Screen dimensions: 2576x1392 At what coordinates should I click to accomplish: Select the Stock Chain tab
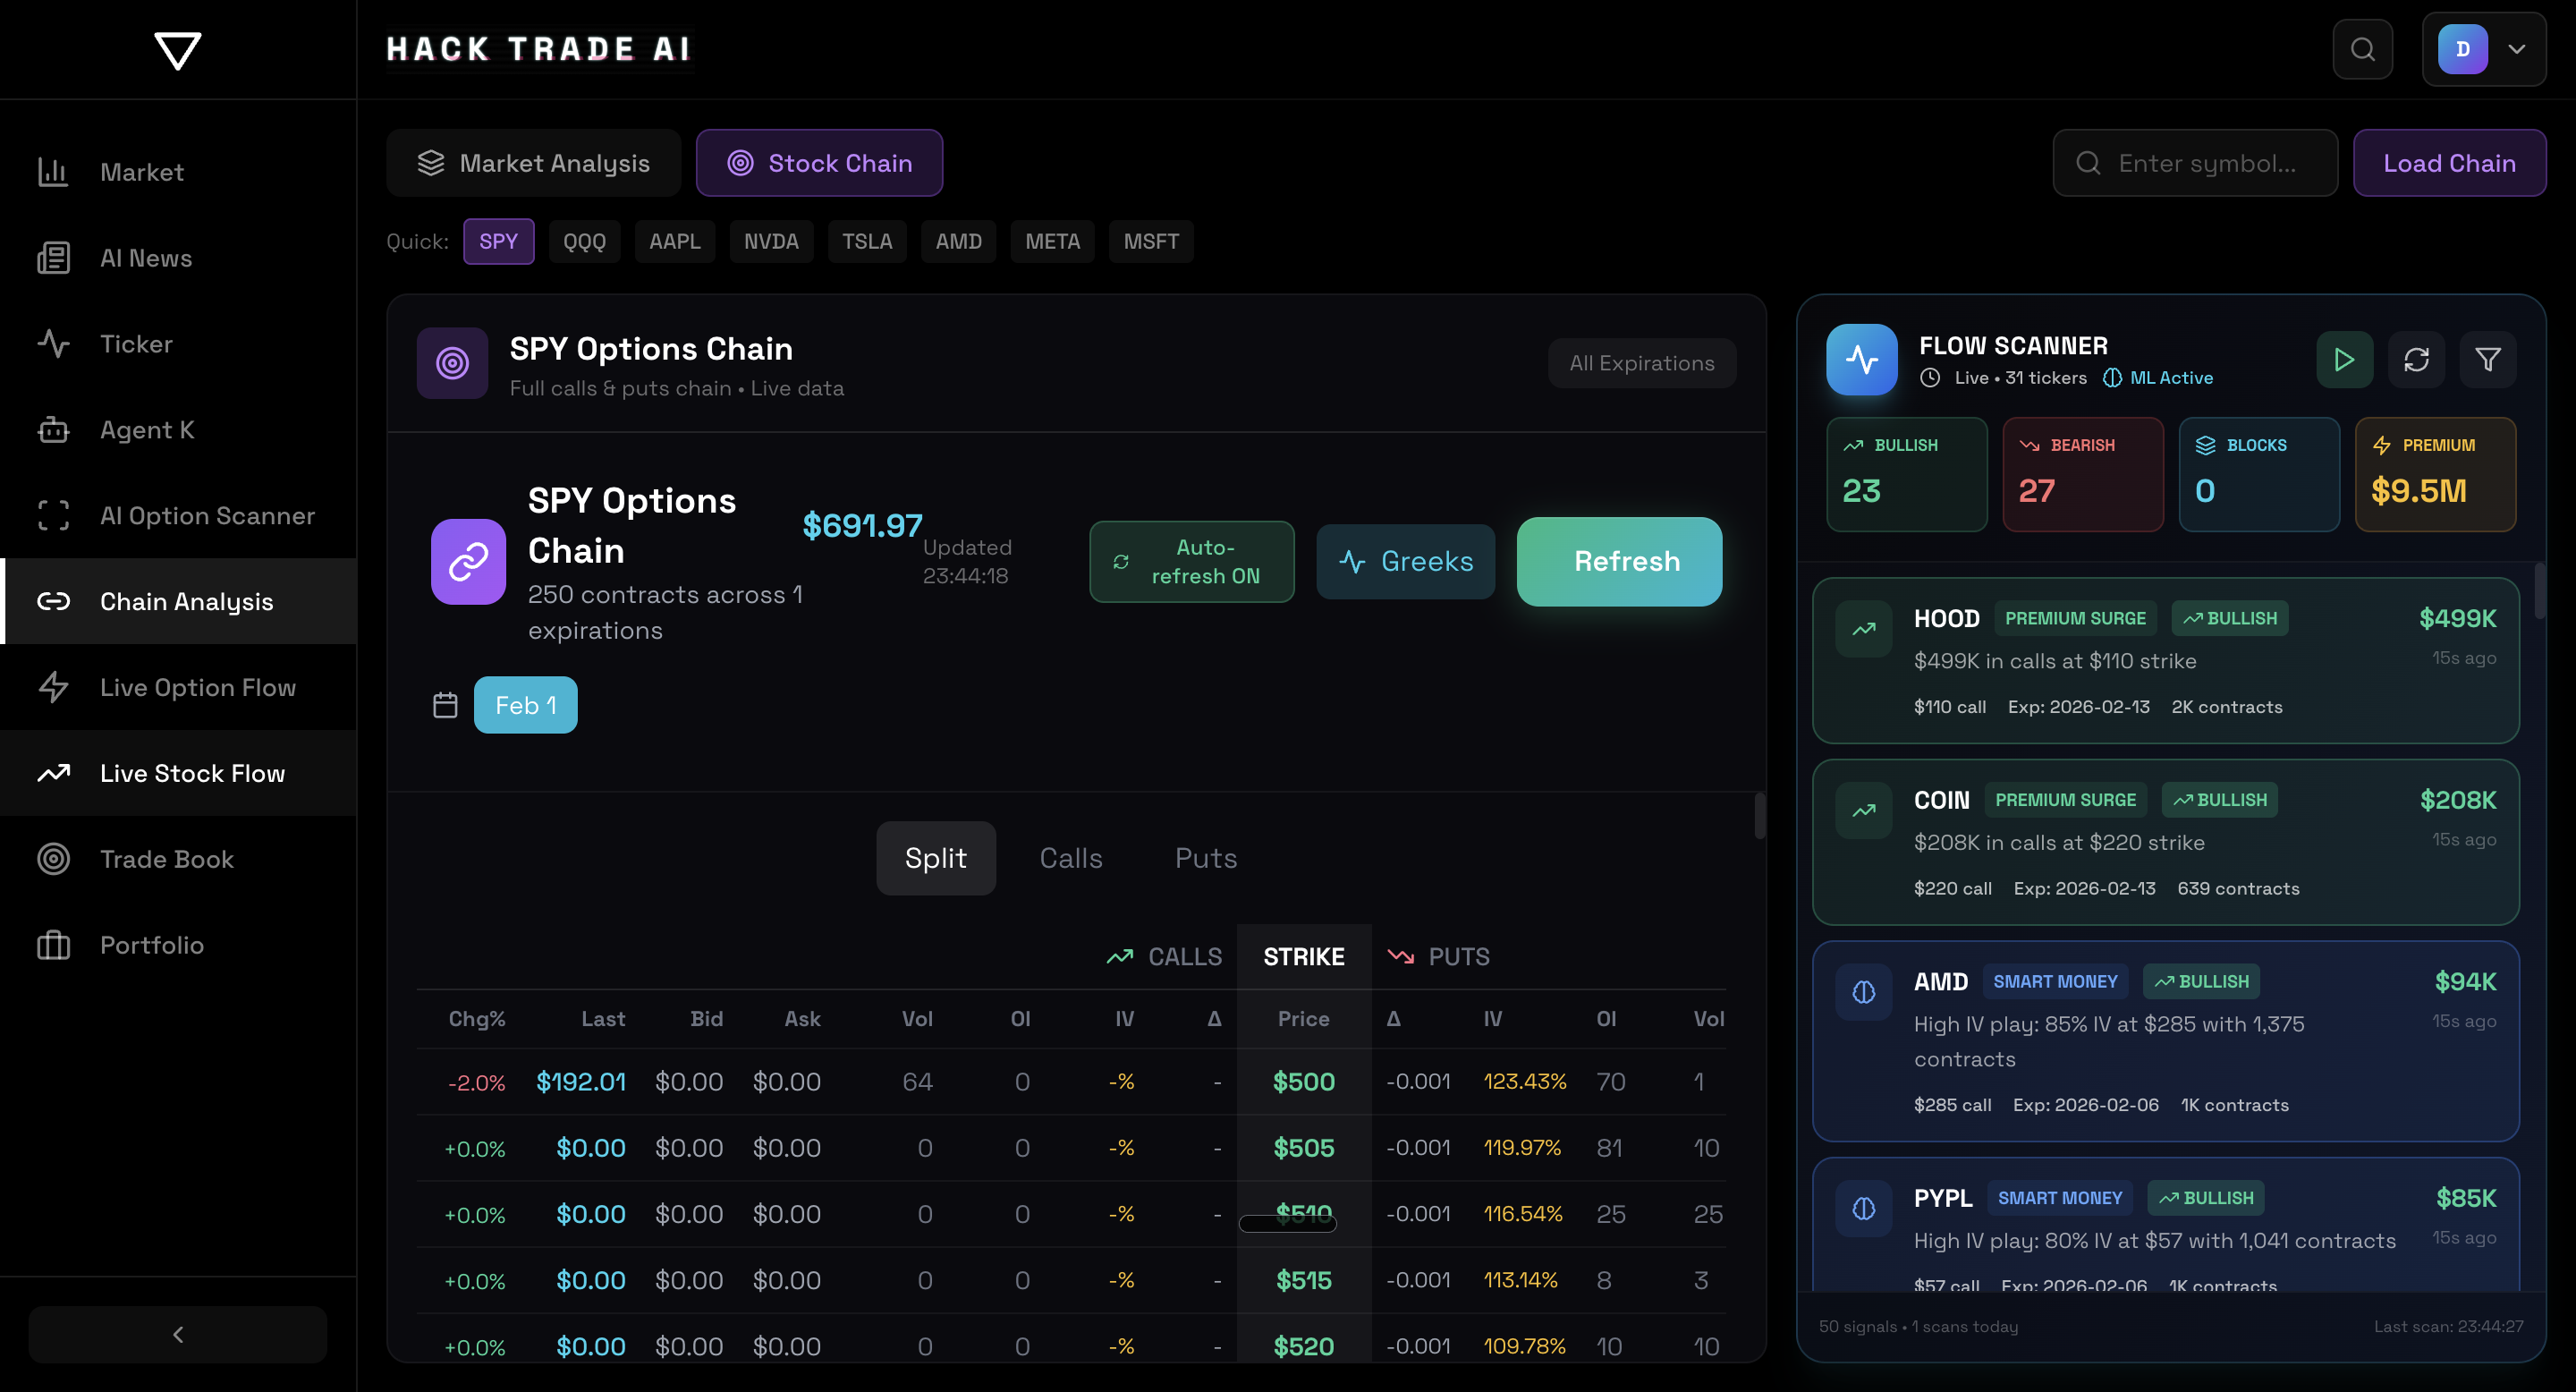pyautogui.click(x=819, y=162)
